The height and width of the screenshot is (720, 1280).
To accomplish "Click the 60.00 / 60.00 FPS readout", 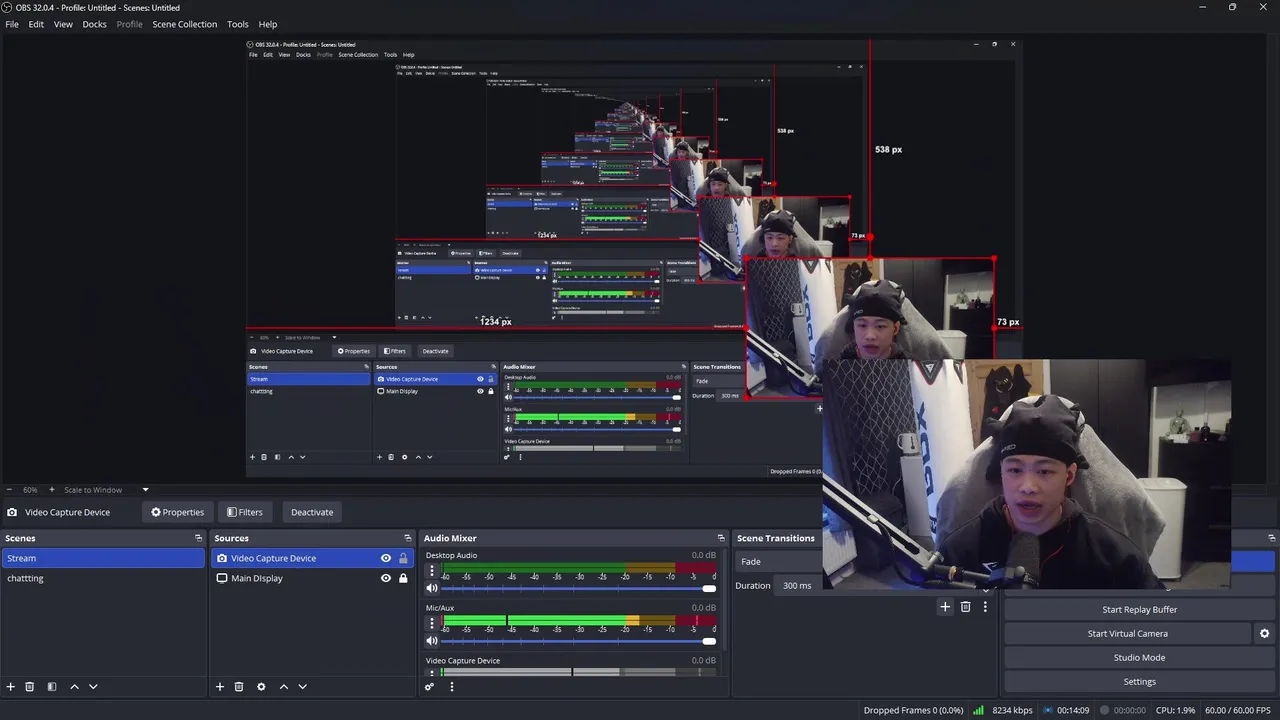I will click(1239, 710).
